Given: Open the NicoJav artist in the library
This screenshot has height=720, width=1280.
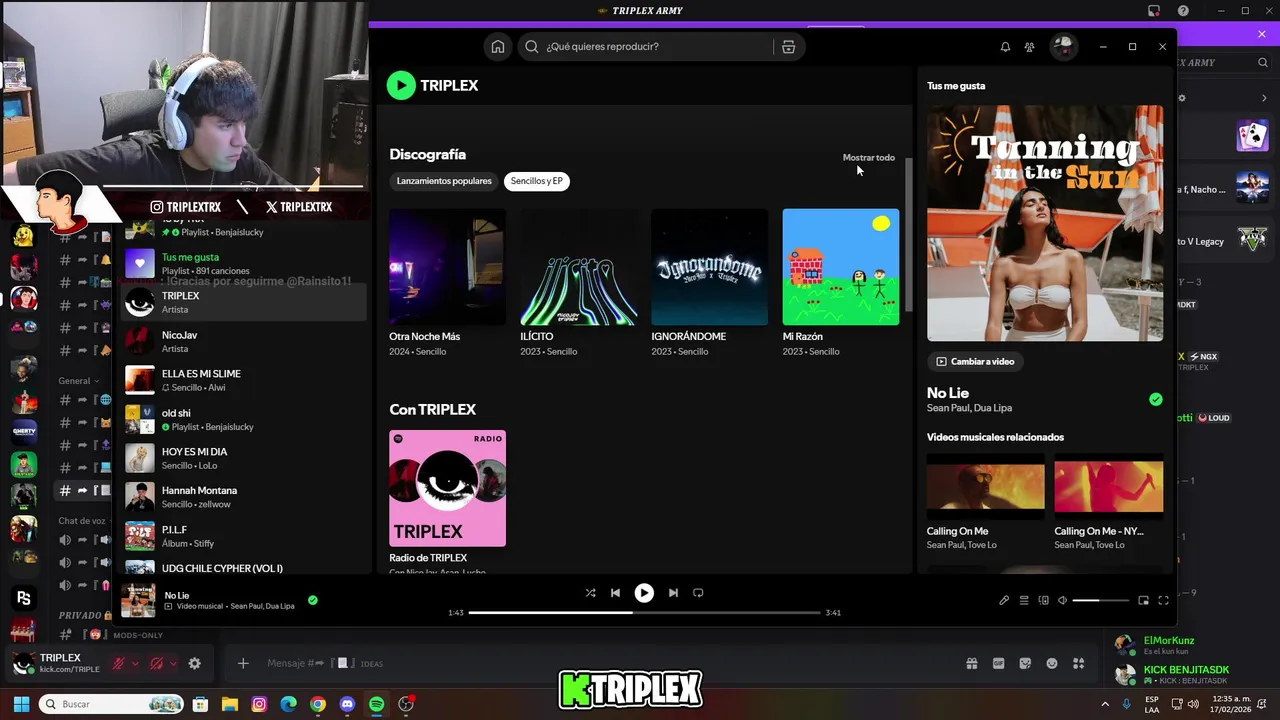Looking at the screenshot, I should [x=243, y=341].
